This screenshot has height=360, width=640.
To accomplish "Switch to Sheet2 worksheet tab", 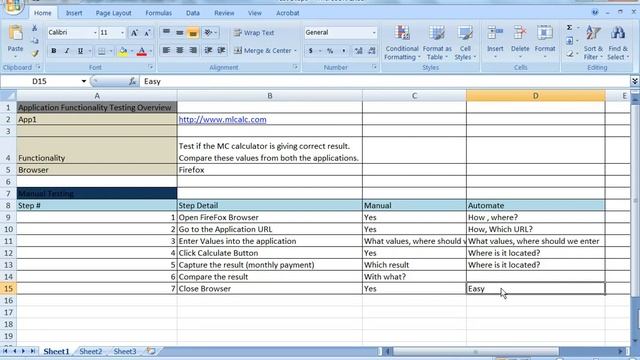I will point(91,351).
